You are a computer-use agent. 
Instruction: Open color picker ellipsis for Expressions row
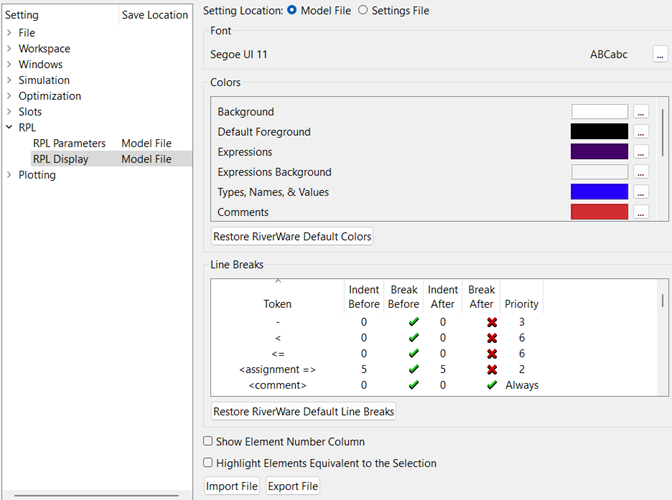(x=641, y=152)
